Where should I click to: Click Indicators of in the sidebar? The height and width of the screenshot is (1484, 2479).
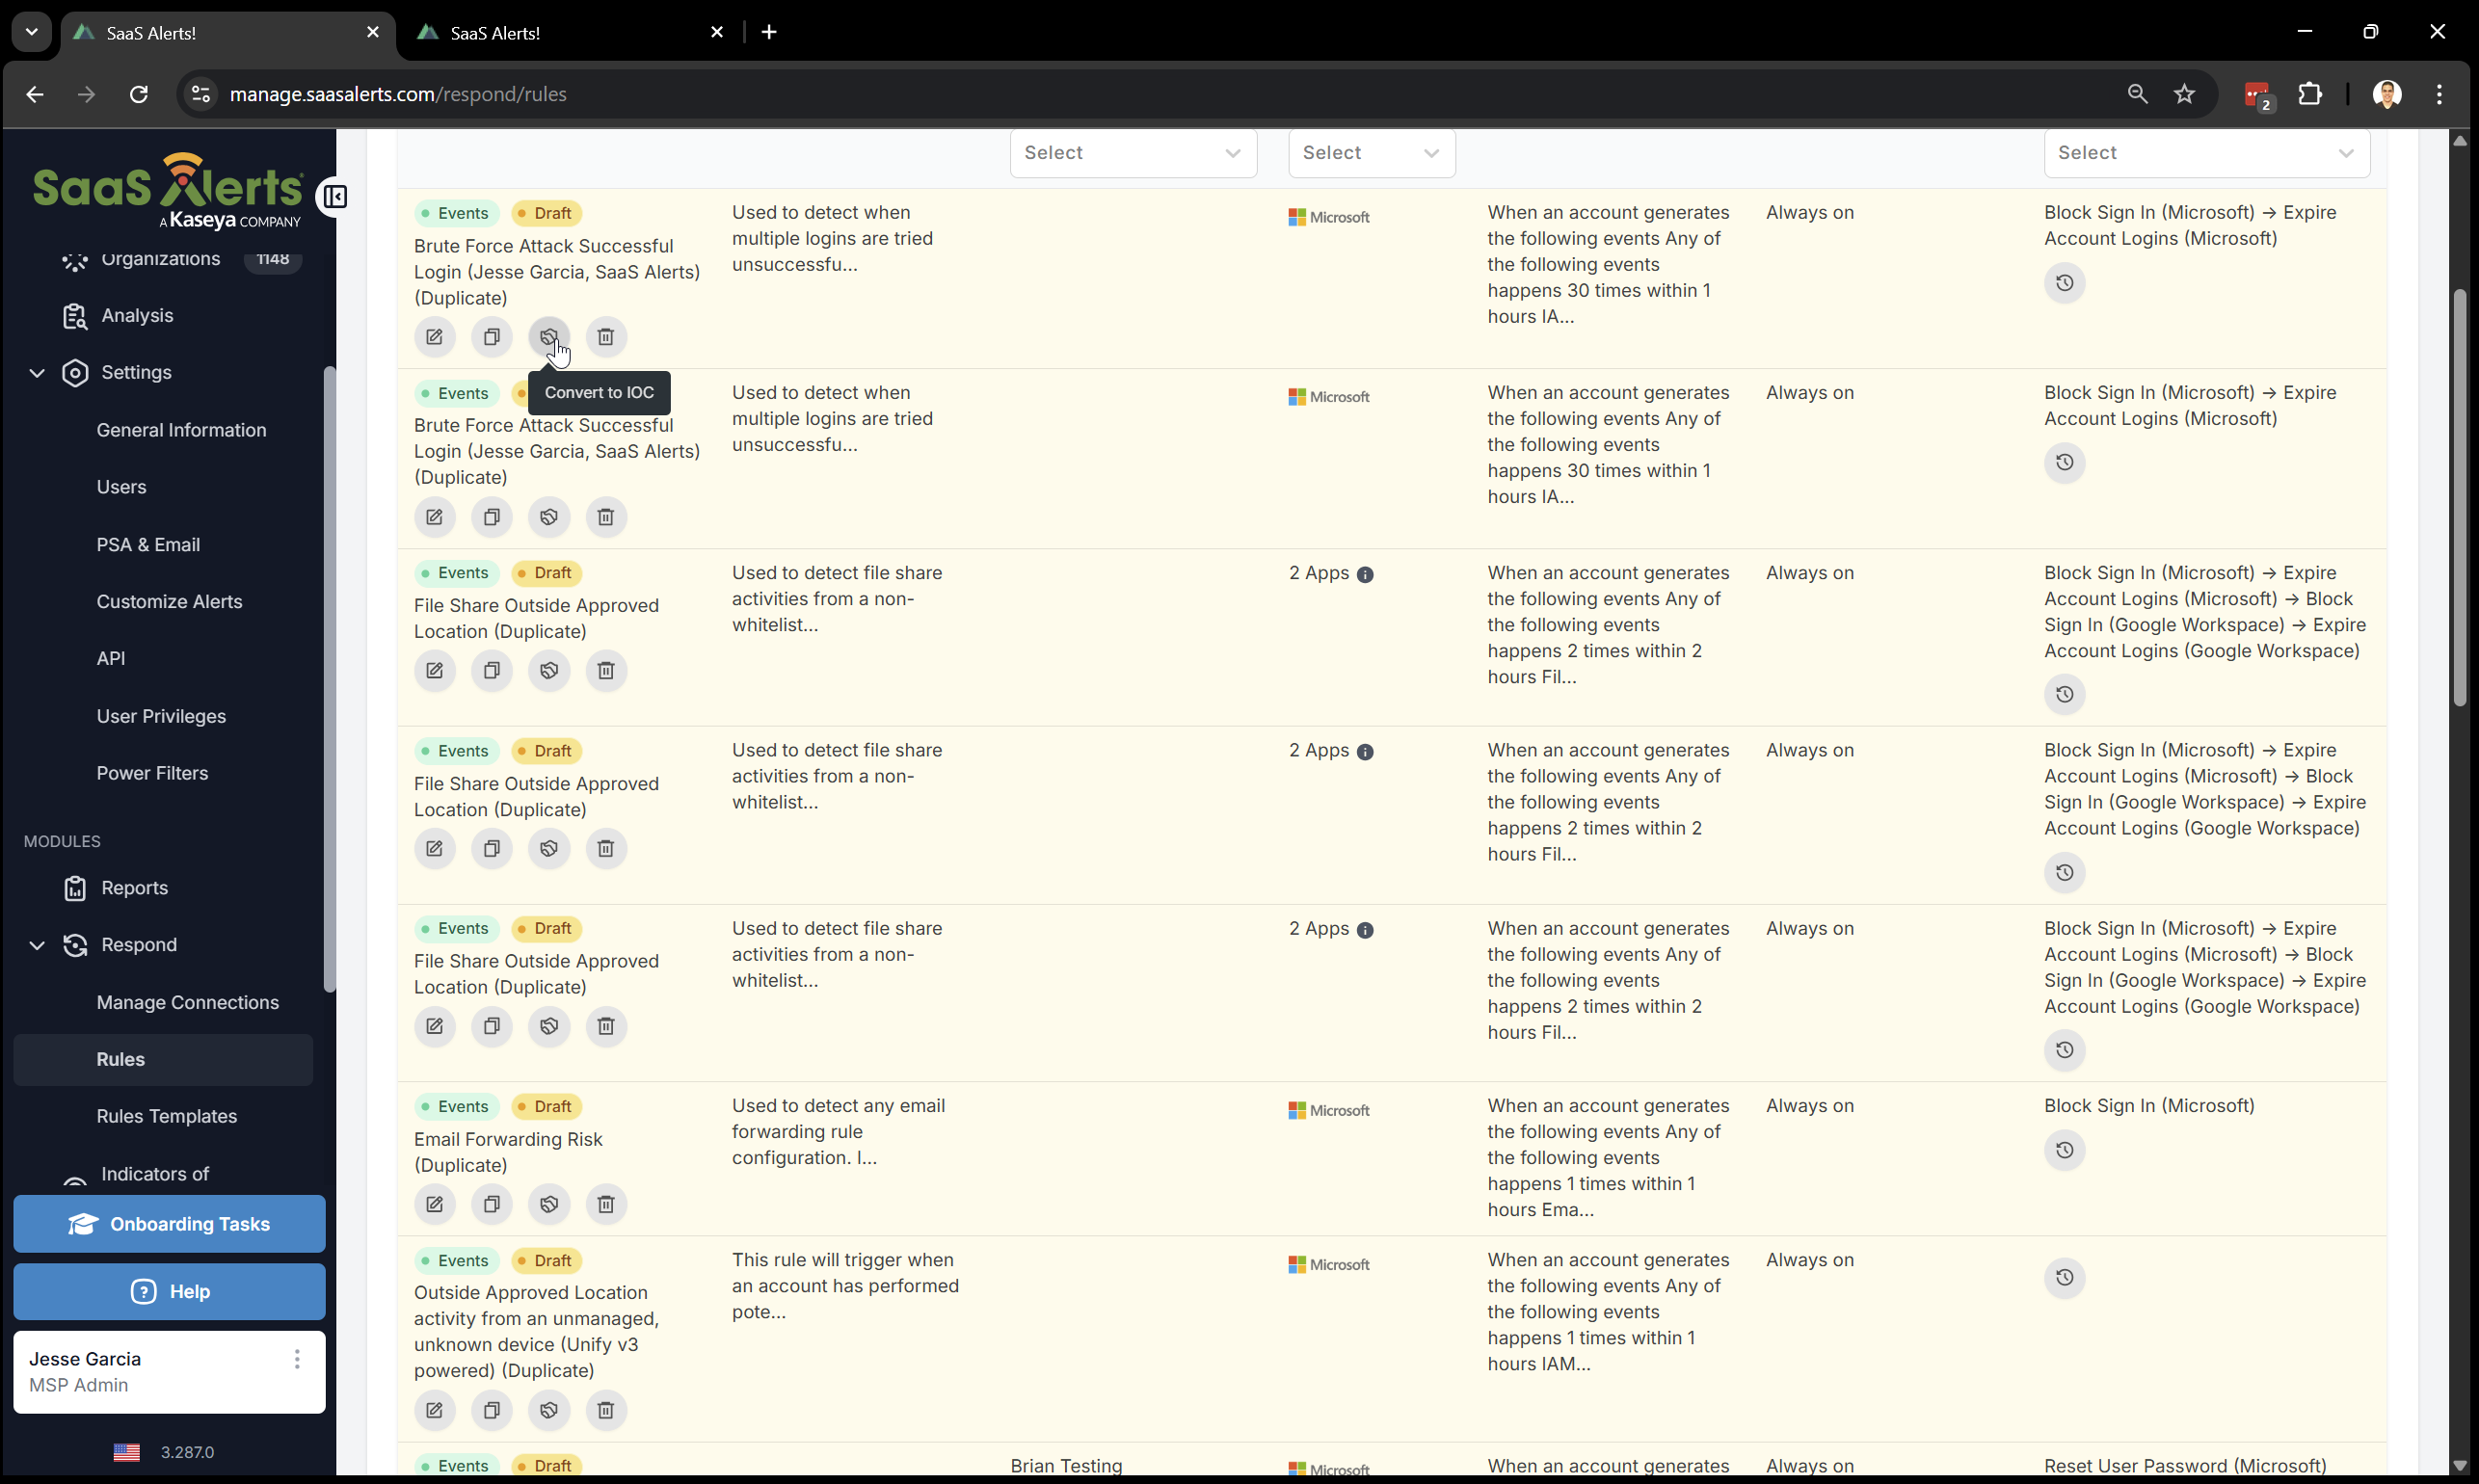click(x=155, y=1174)
